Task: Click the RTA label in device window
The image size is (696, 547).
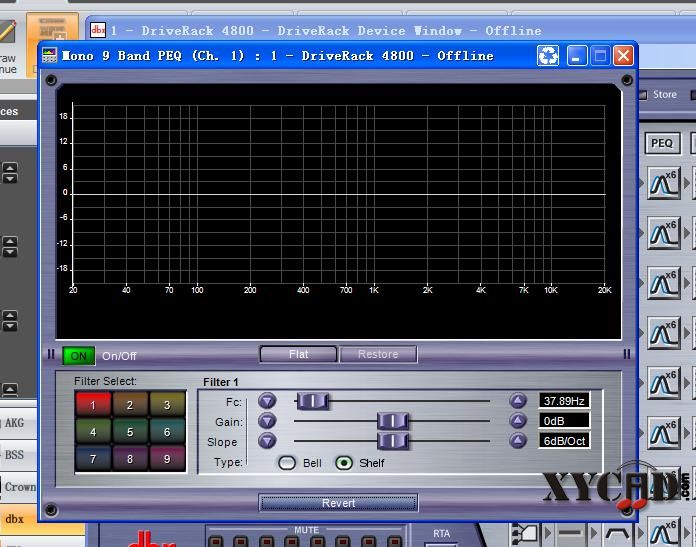Action: [x=441, y=533]
